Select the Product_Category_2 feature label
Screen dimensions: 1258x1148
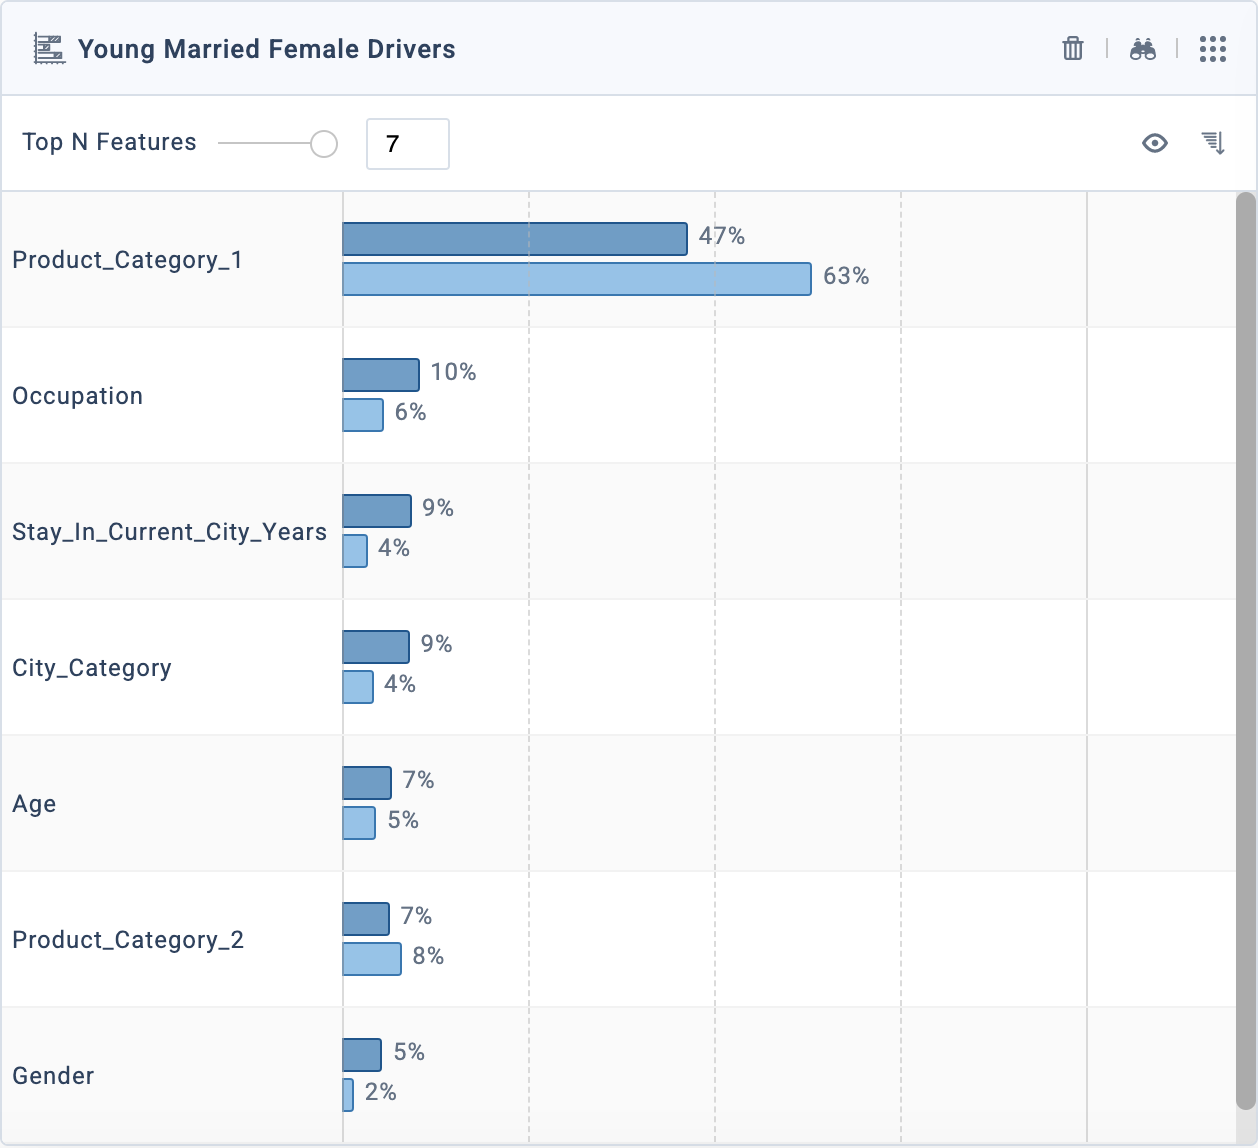(x=127, y=940)
